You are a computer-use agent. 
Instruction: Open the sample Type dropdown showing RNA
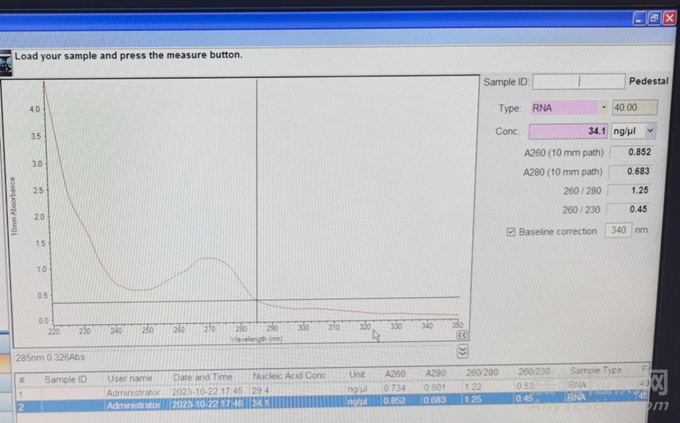(603, 108)
